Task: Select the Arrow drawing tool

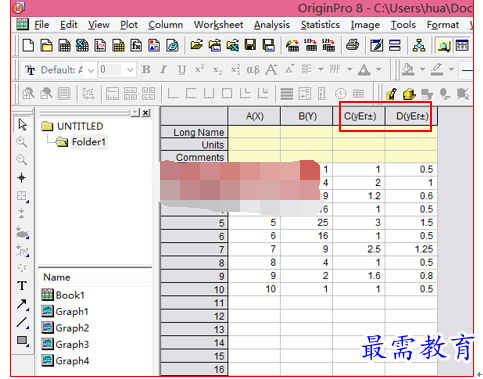Action: tap(22, 304)
